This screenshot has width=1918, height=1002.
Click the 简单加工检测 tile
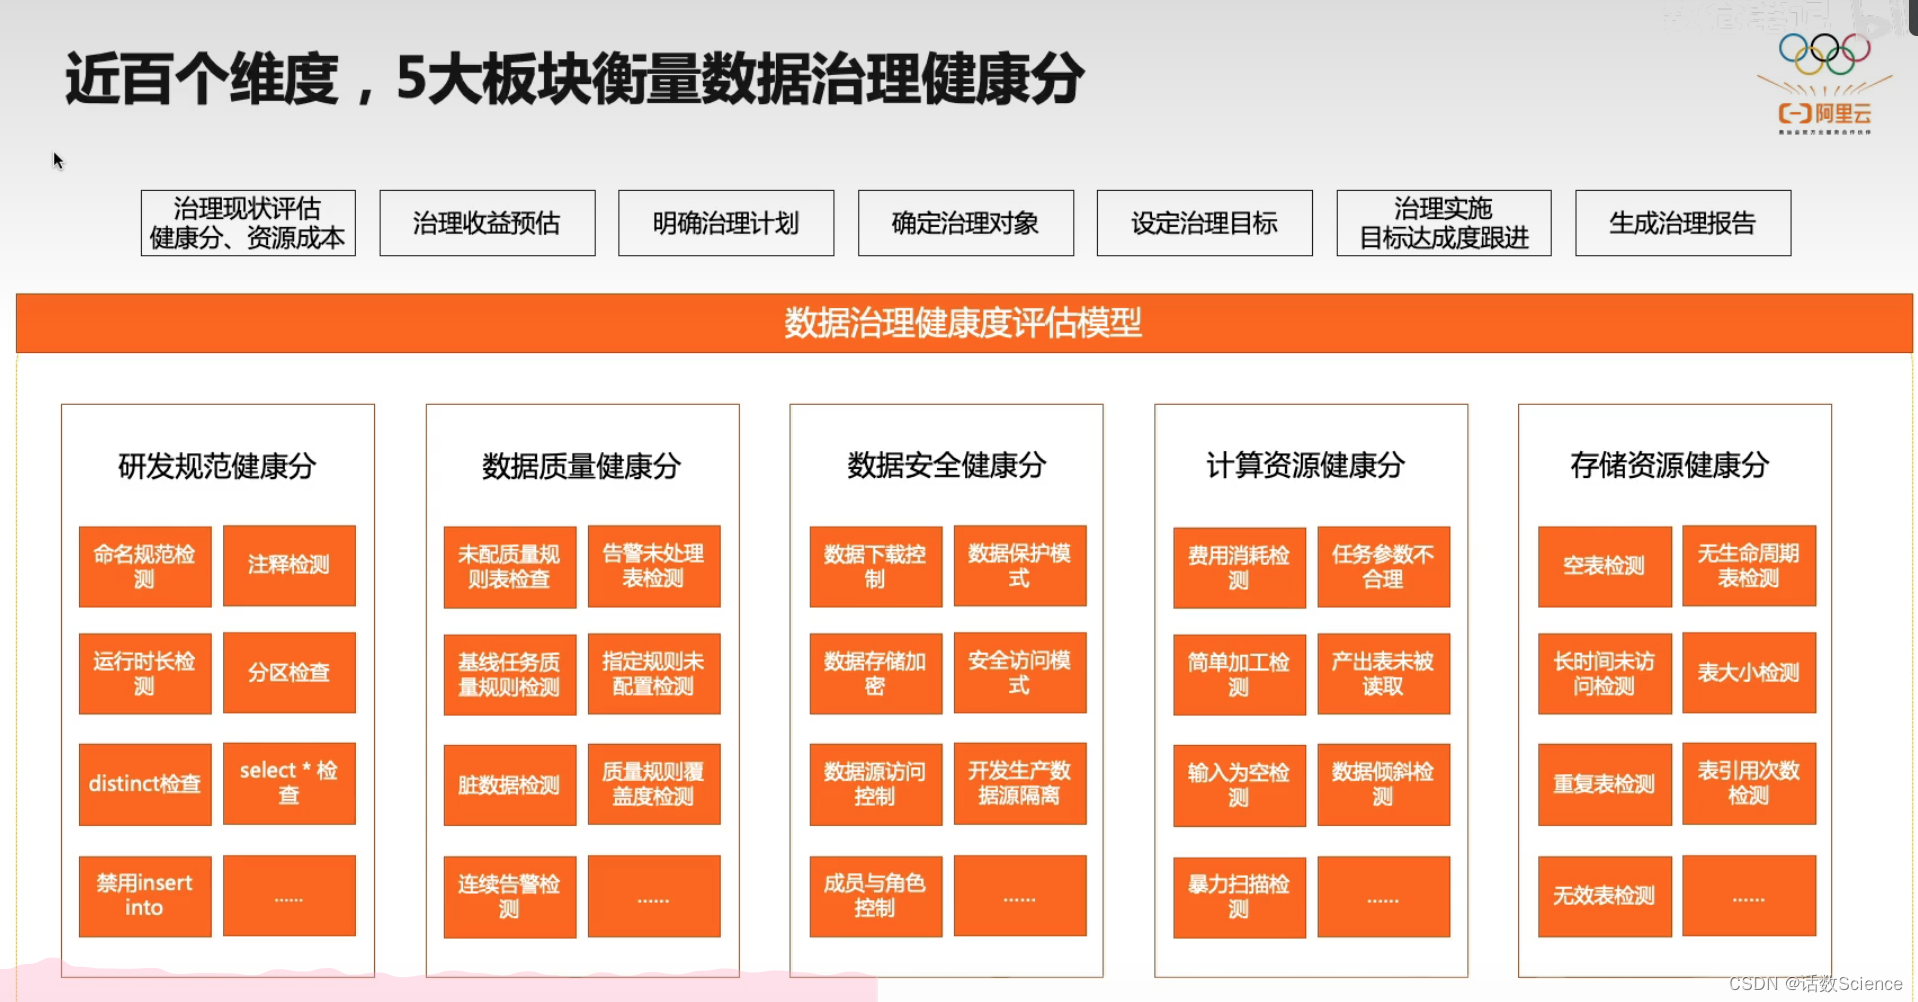1240,675
